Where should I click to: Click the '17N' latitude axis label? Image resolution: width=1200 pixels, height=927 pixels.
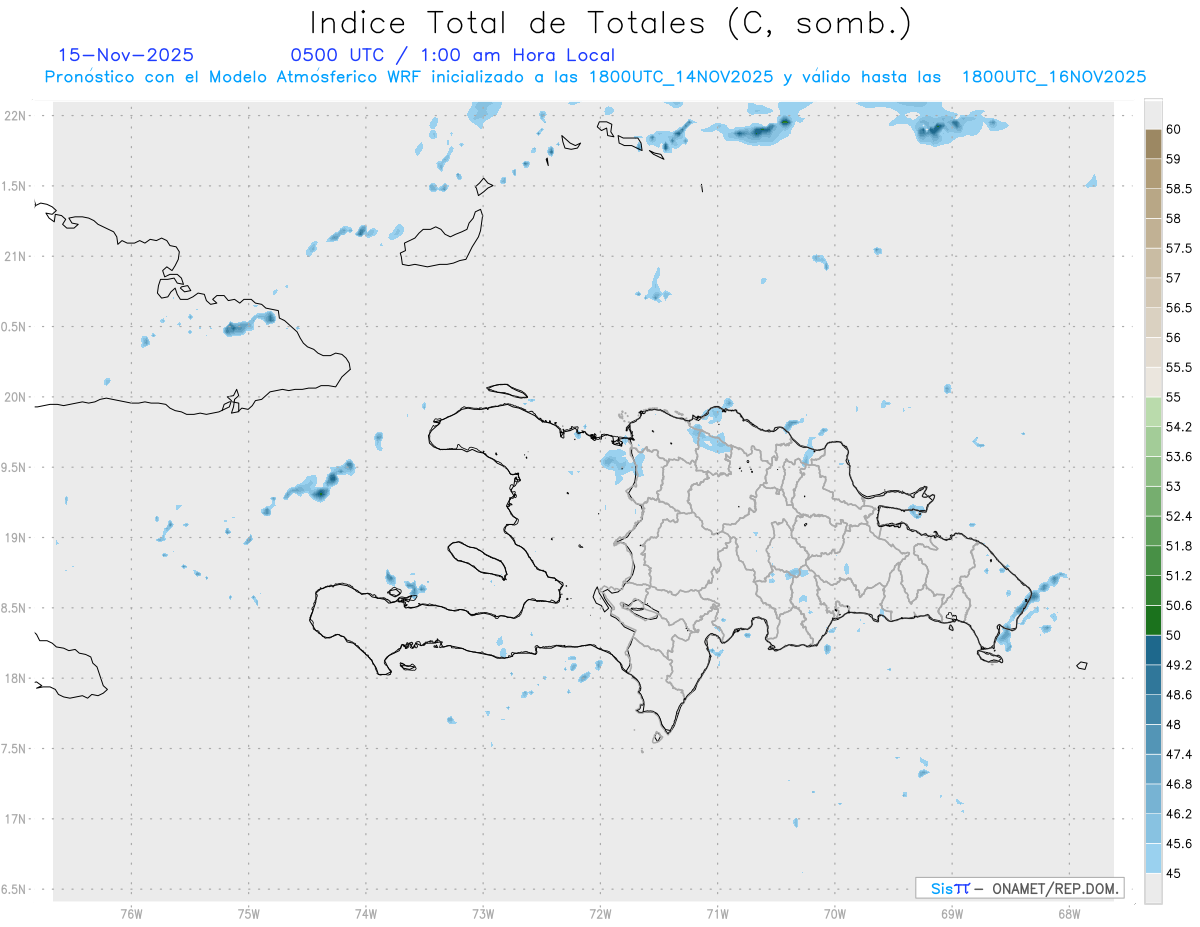point(16,819)
